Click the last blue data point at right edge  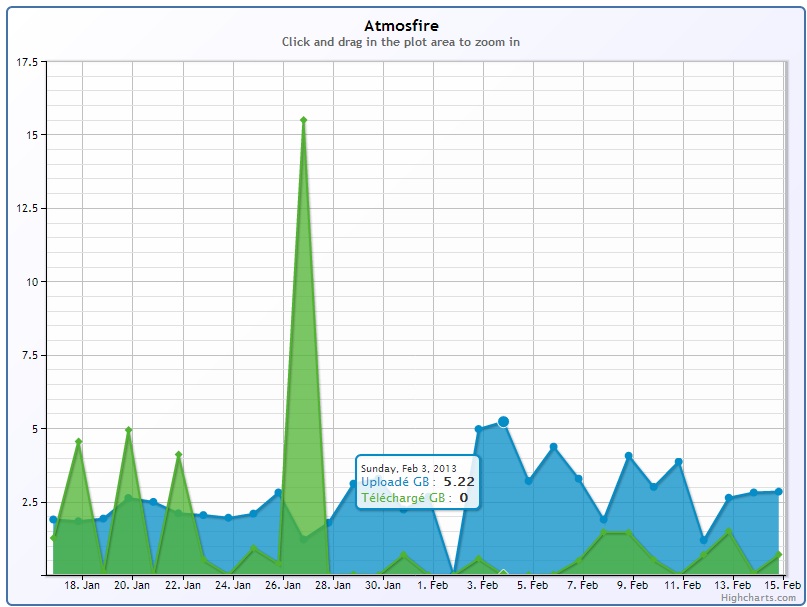click(x=778, y=491)
